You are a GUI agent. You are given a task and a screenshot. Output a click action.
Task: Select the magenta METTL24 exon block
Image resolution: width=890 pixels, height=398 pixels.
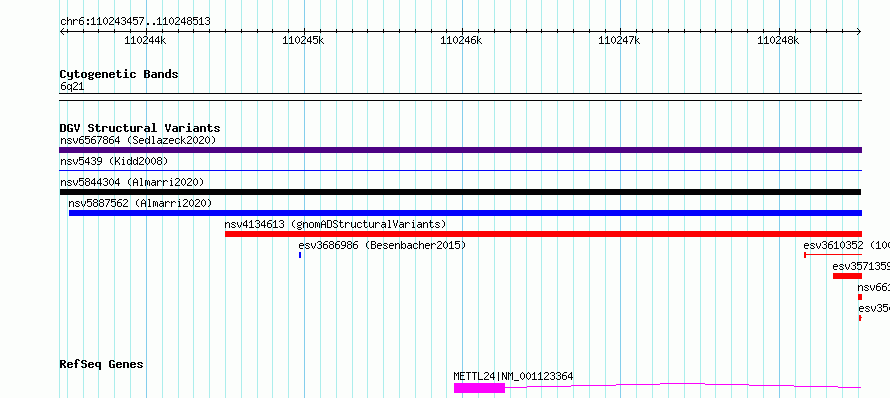click(479, 388)
